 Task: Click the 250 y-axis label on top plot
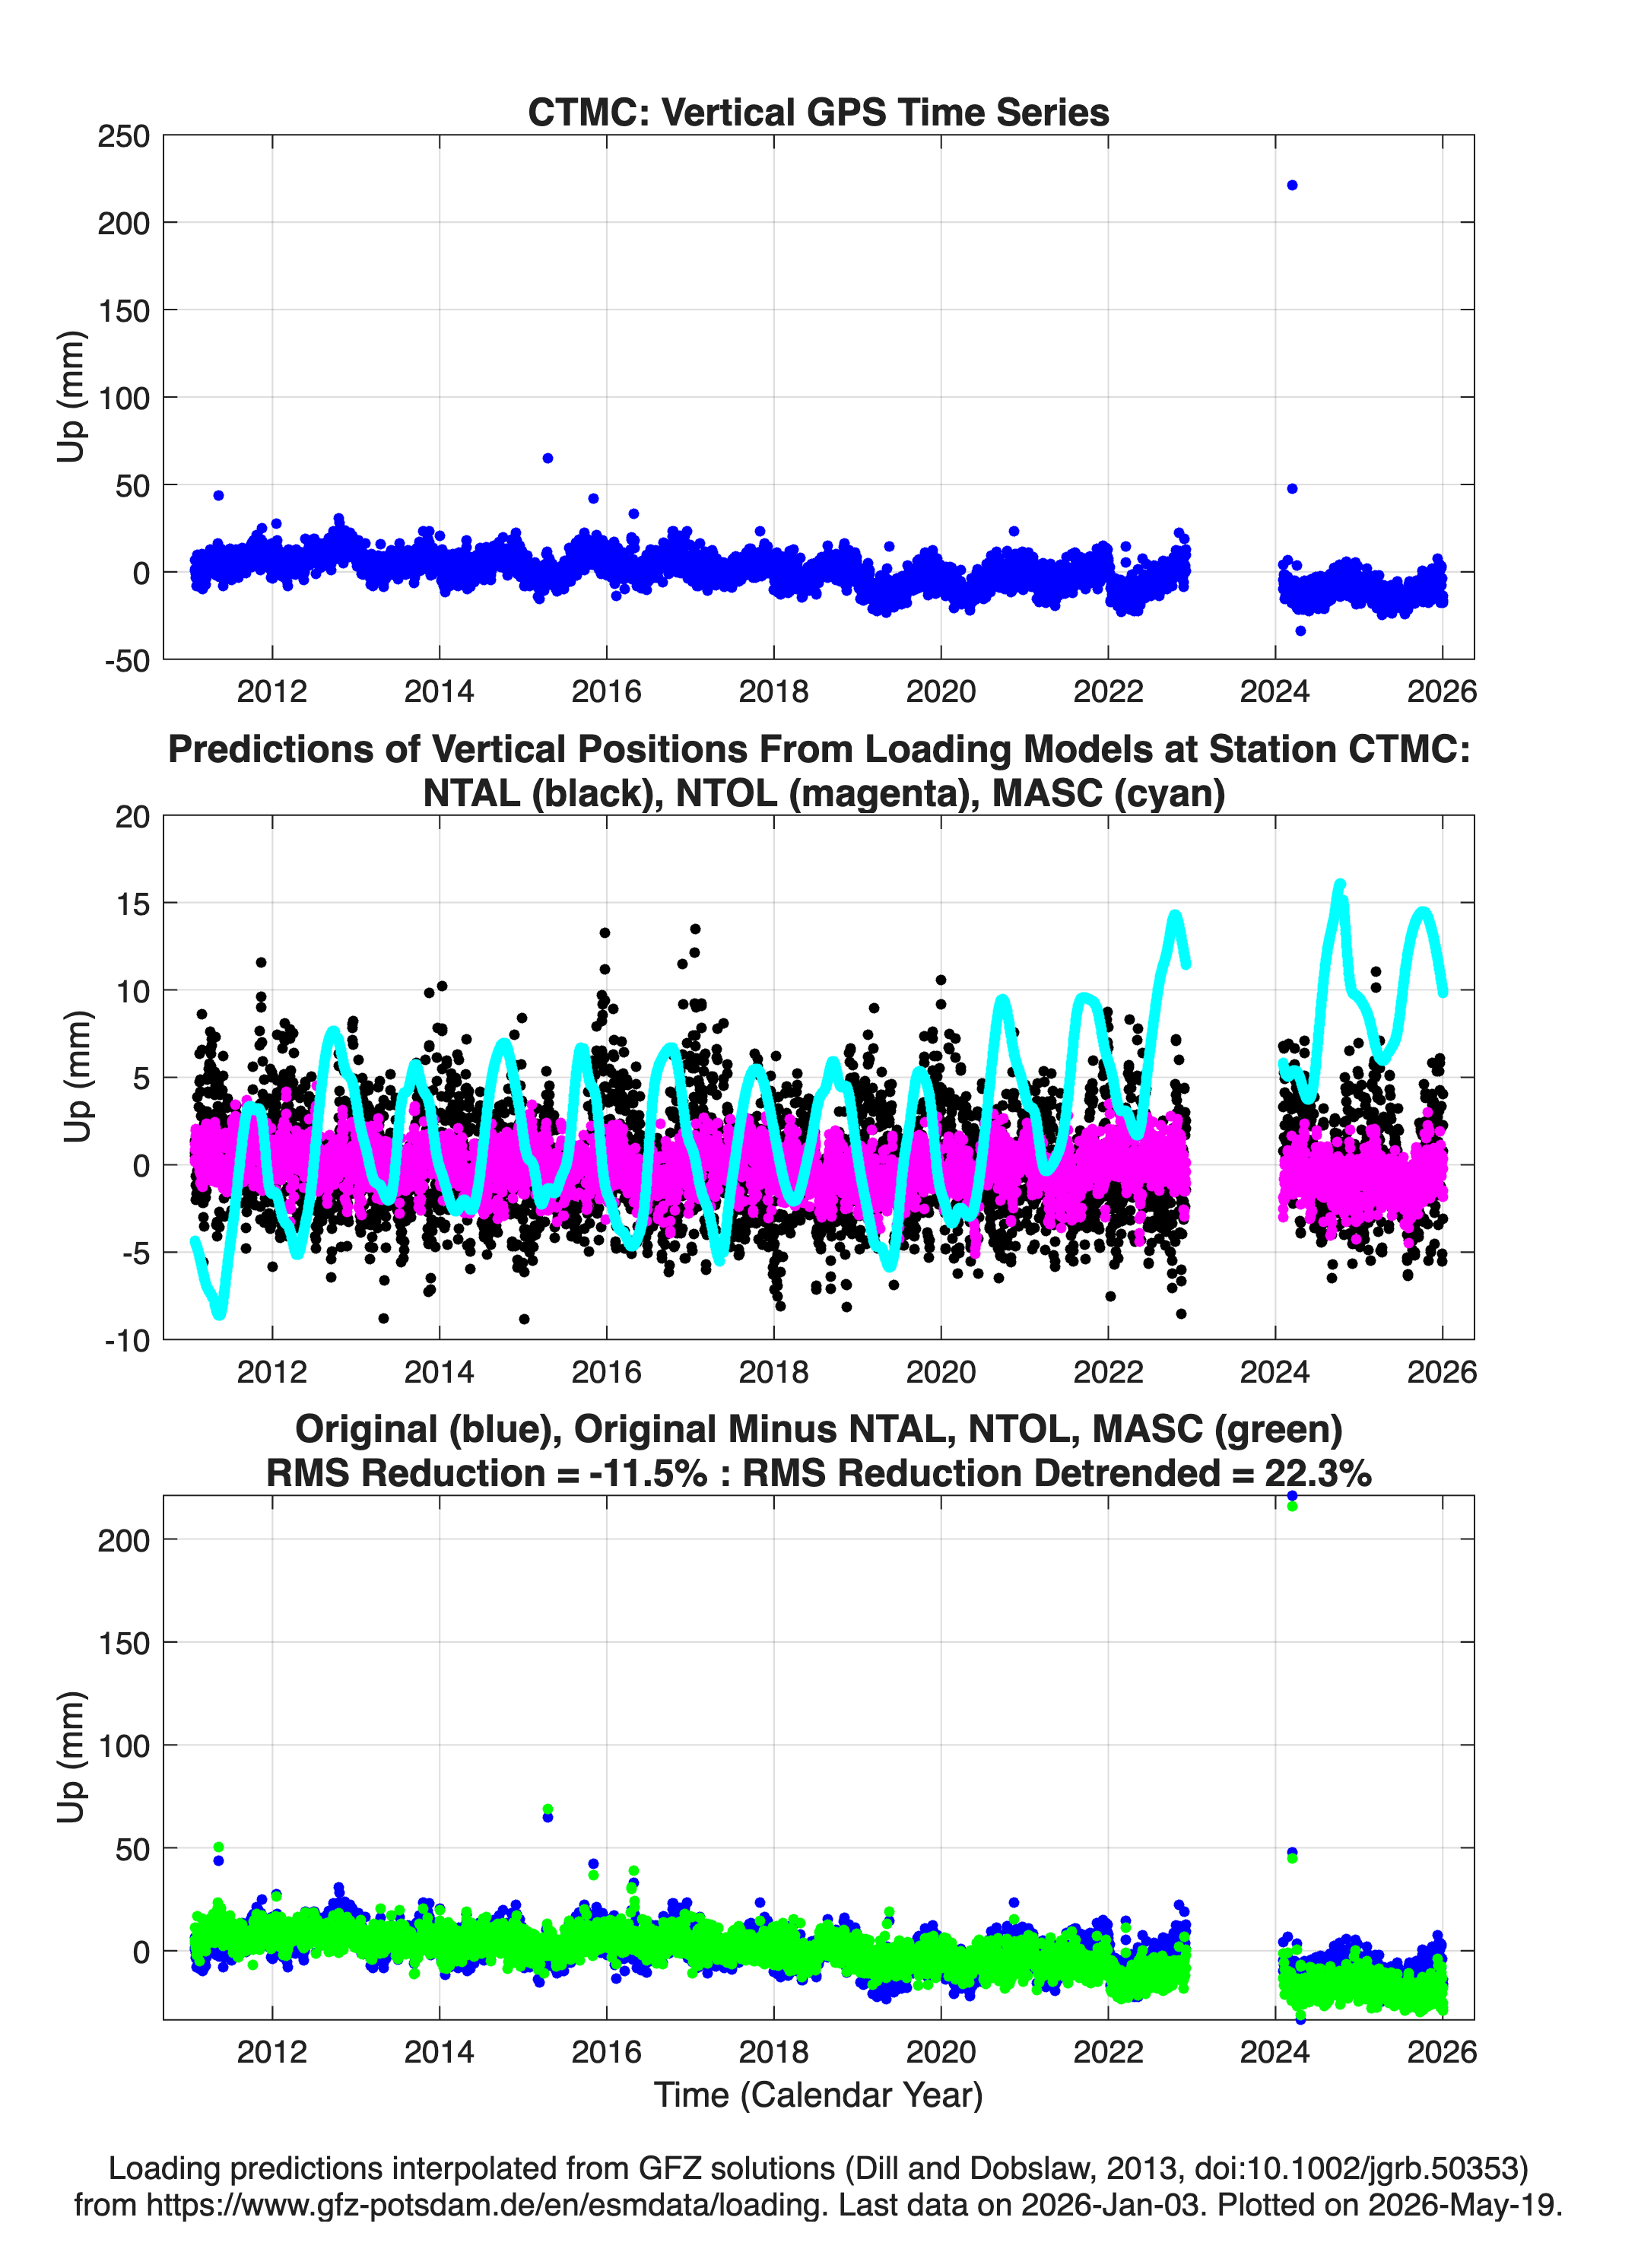124,136
